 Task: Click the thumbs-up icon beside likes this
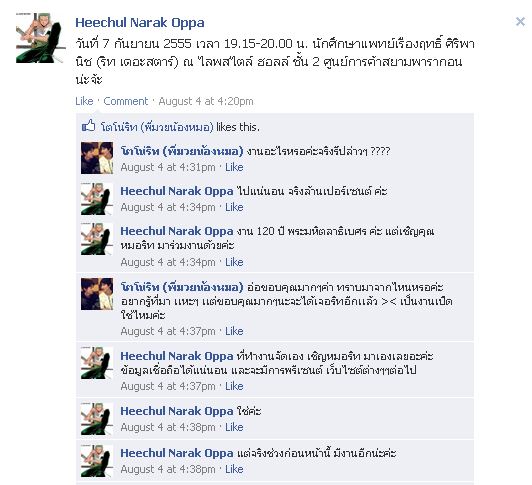[x=89, y=126]
